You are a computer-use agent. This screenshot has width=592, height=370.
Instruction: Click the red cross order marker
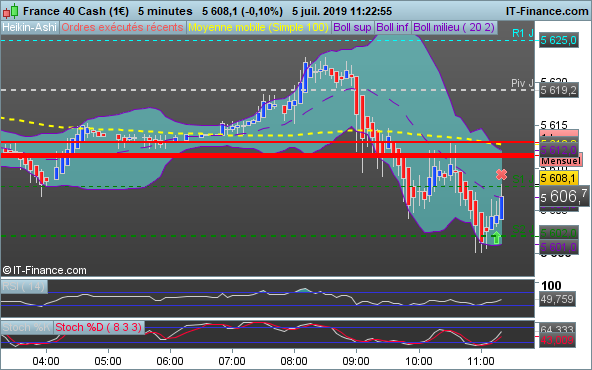[x=501, y=174]
